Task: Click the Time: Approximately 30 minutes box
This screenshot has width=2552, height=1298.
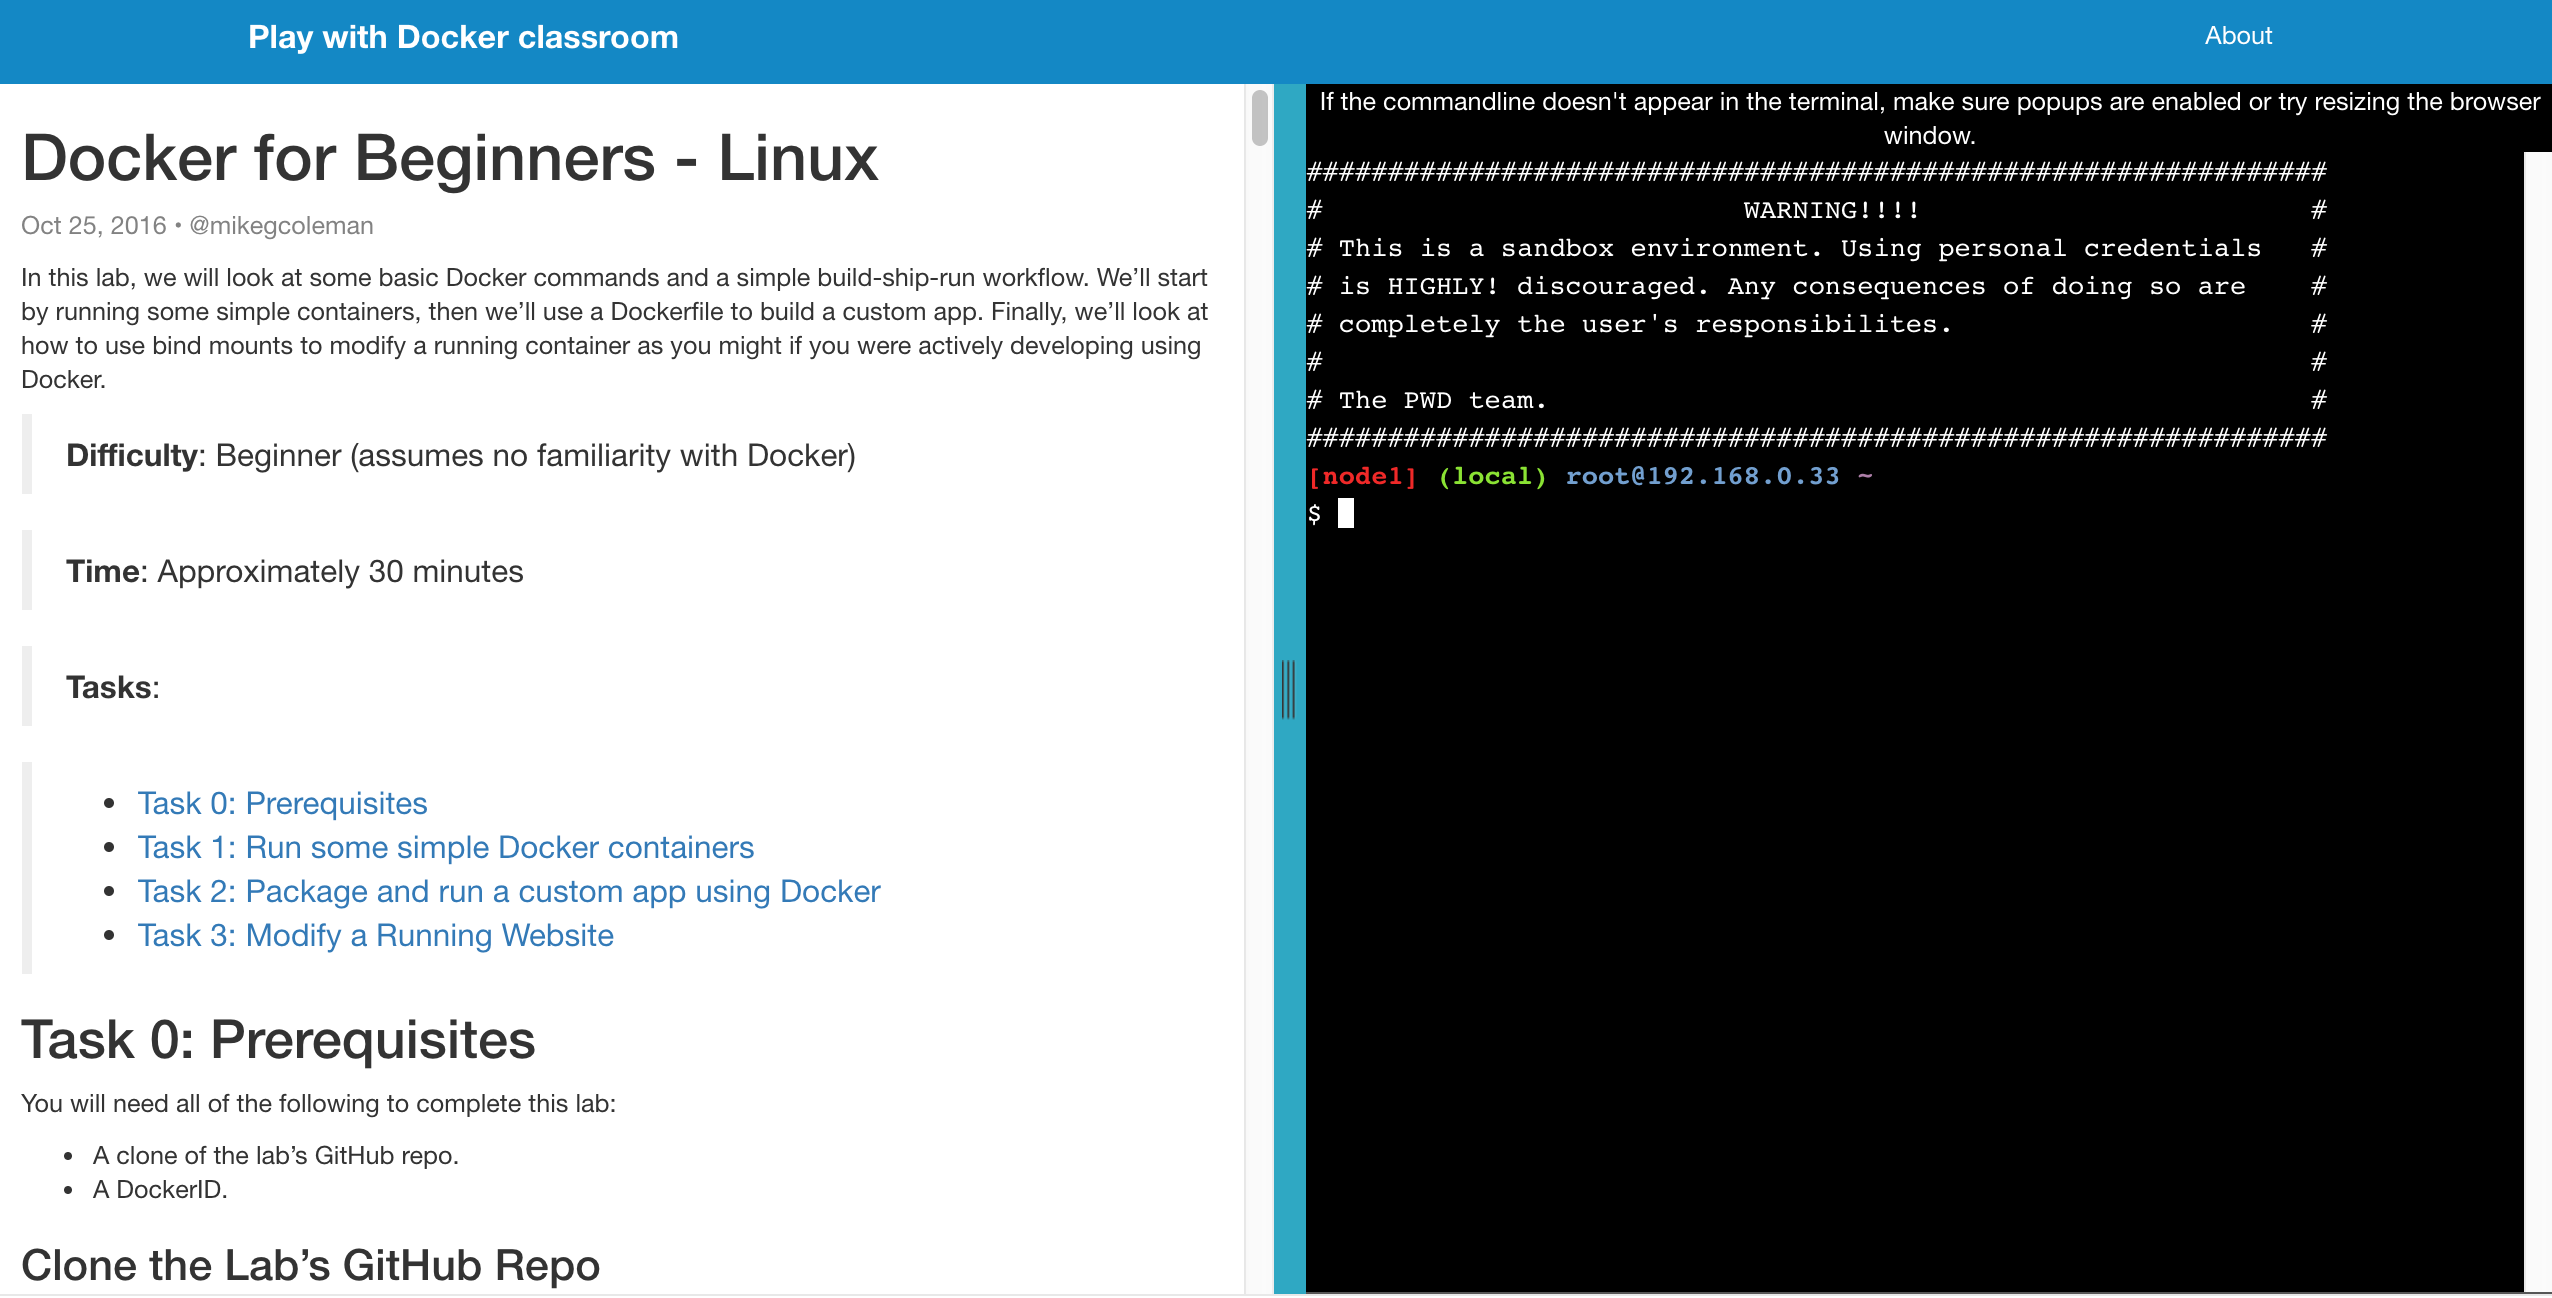Action: [x=294, y=570]
